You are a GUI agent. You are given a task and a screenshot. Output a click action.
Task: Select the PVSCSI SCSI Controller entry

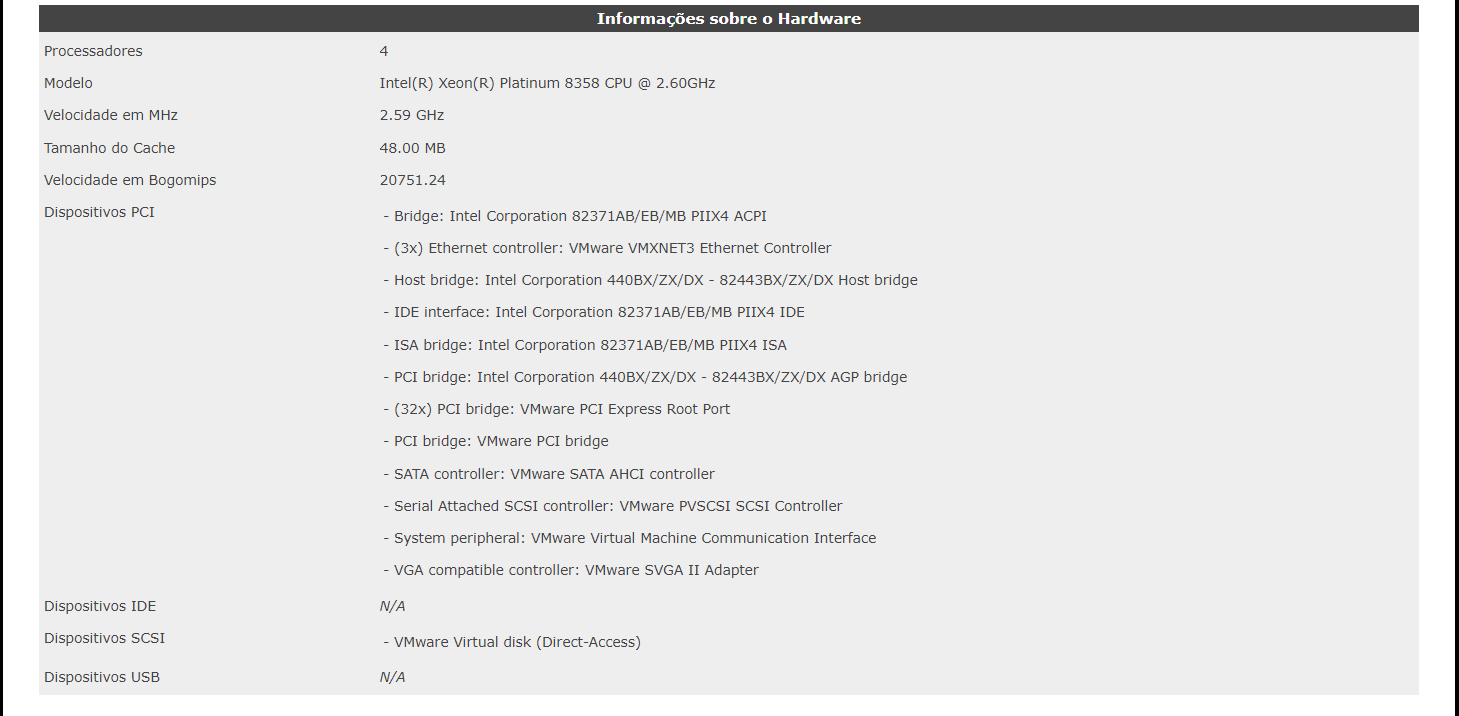tap(613, 506)
